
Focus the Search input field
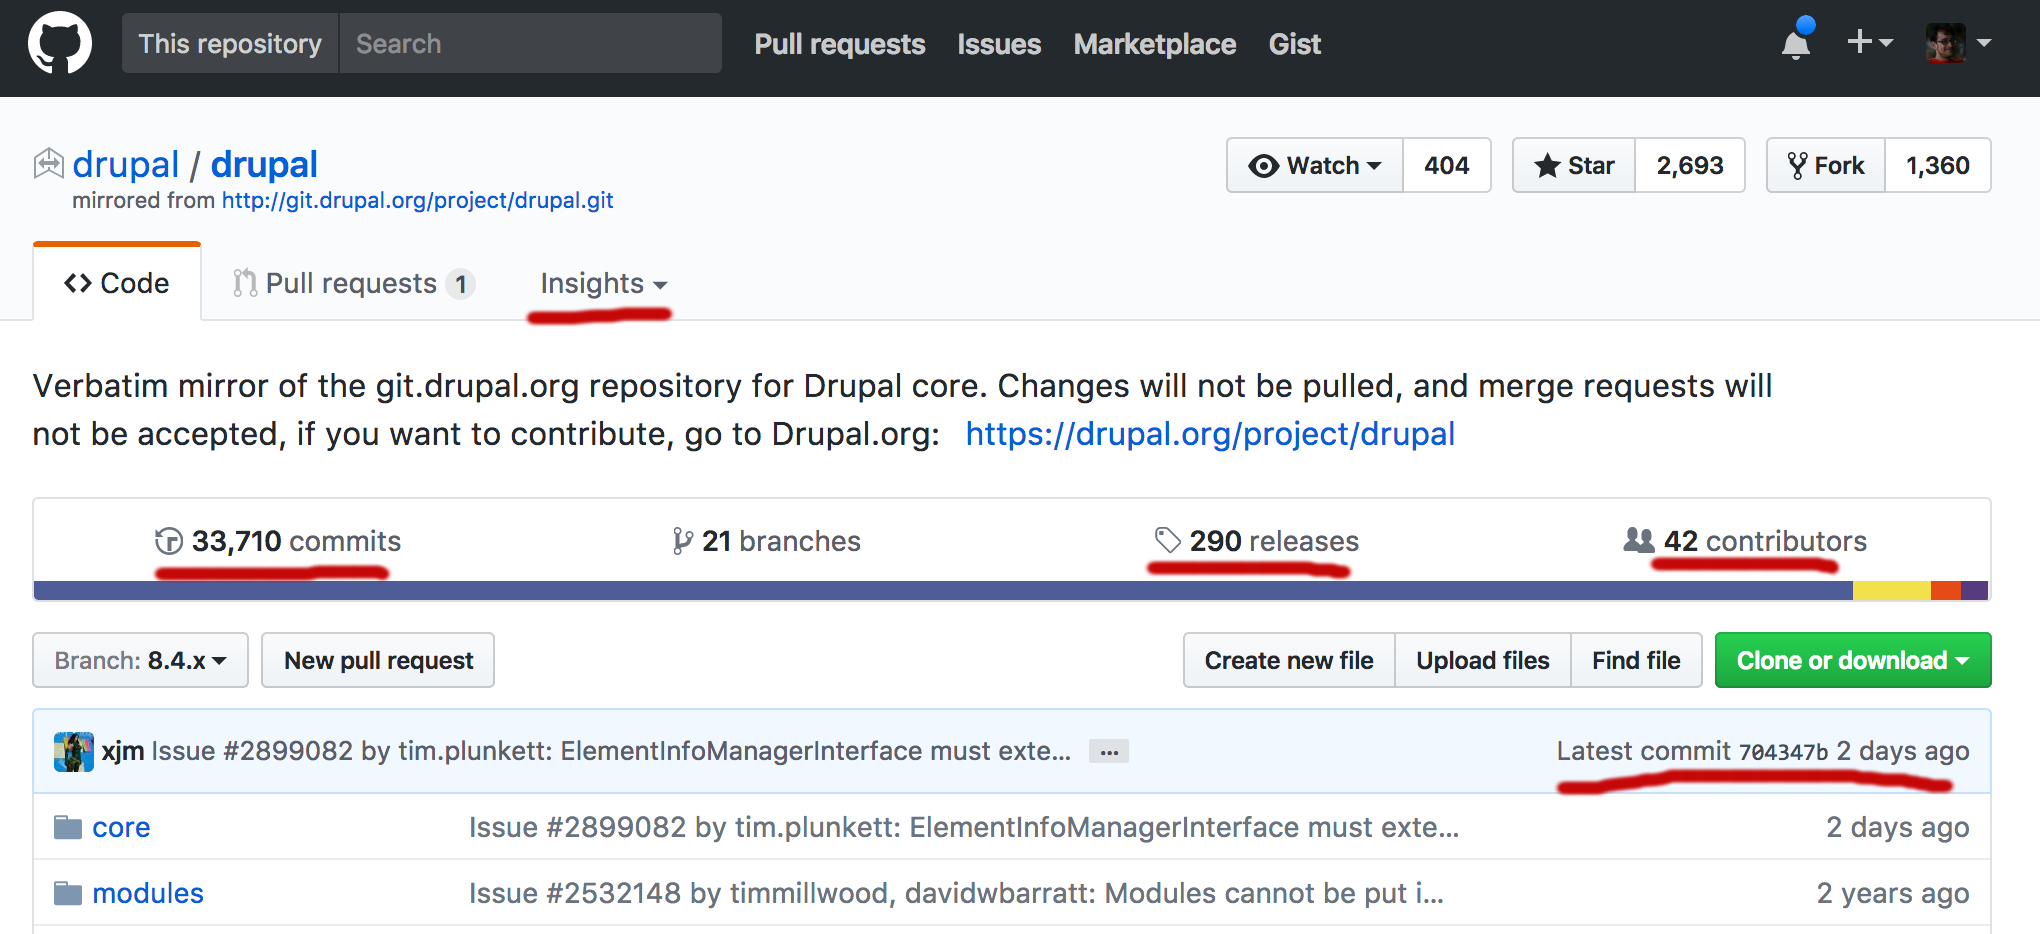(530, 43)
